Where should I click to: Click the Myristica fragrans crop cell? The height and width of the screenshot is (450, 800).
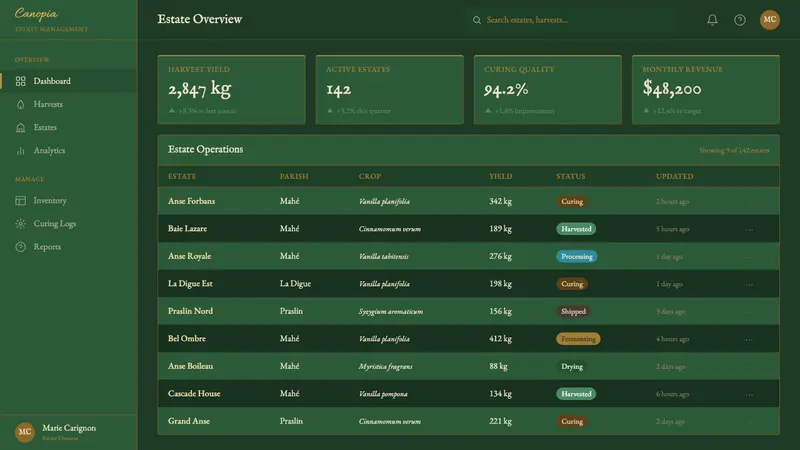(385, 367)
